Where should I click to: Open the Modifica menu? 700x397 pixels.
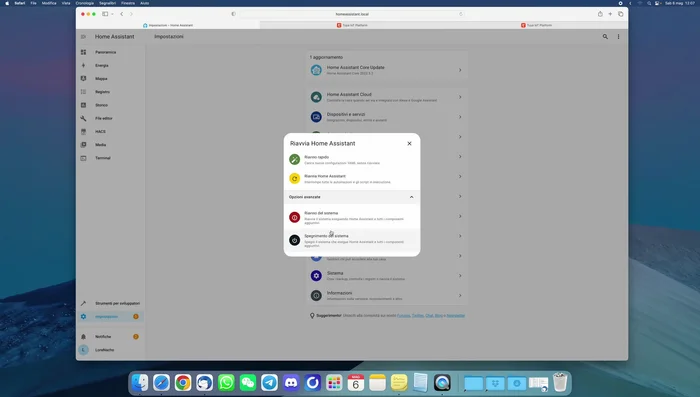coord(49,3)
